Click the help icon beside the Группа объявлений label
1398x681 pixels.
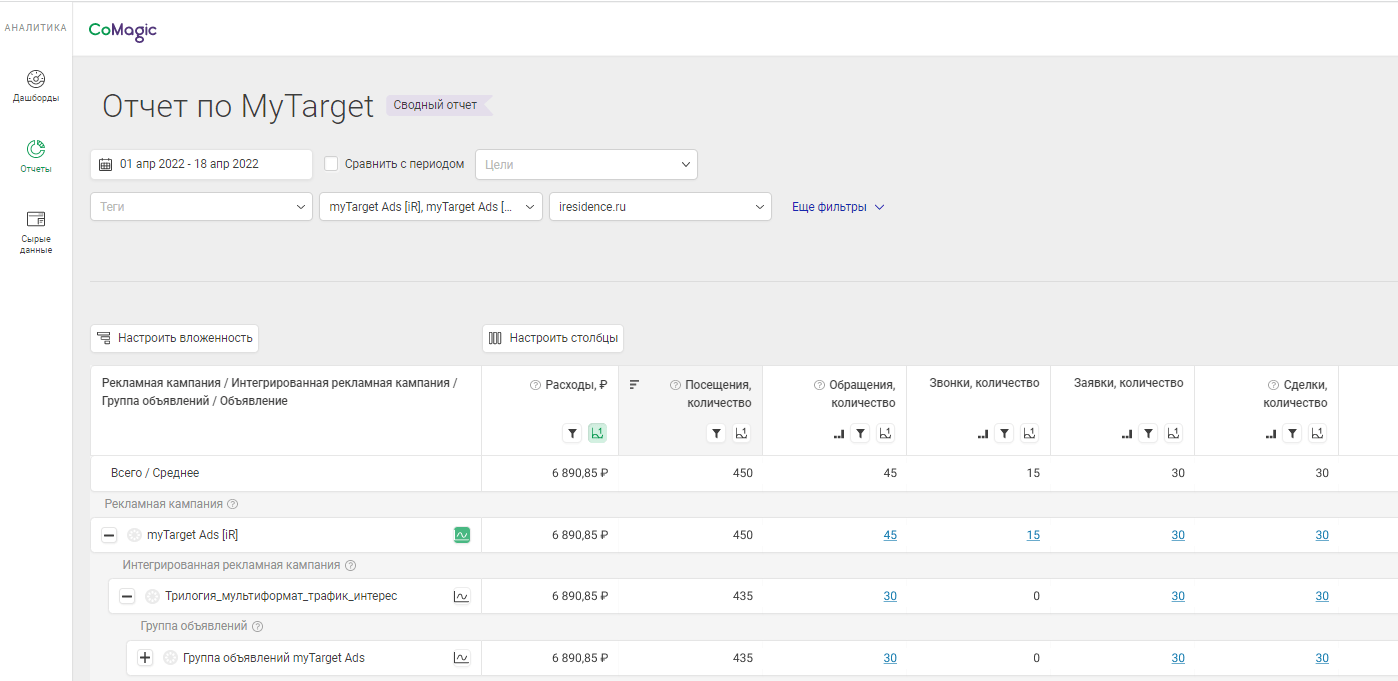[257, 626]
